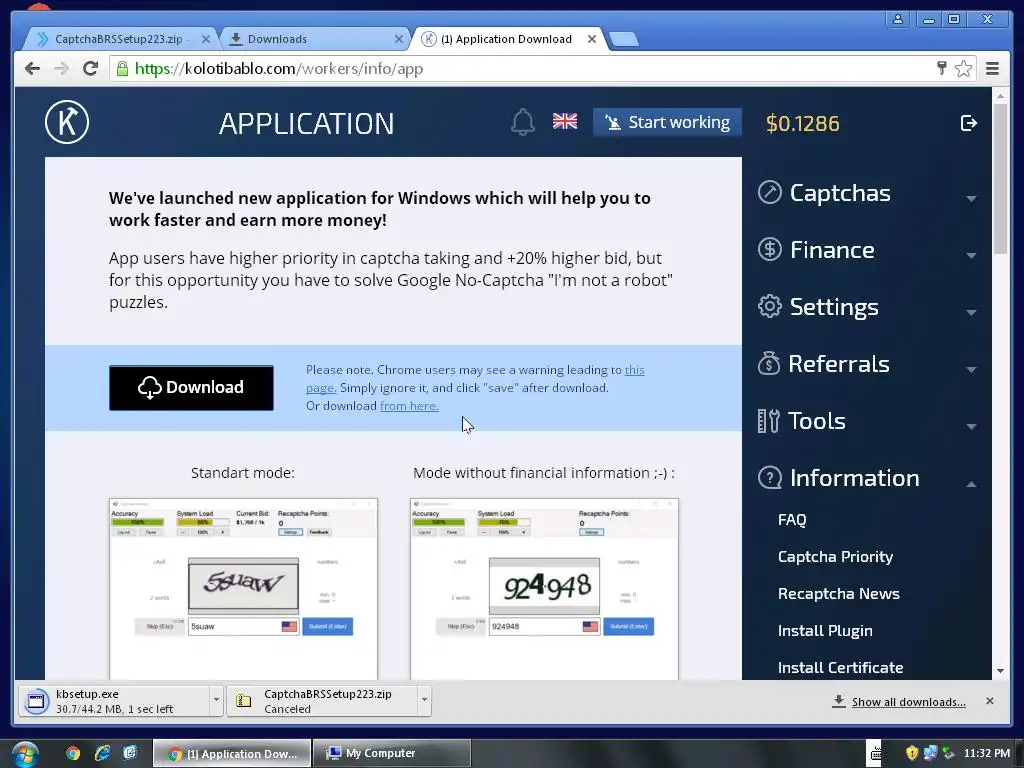Open mode without financial information thumbnail
The width and height of the screenshot is (1024, 768).
click(x=544, y=588)
